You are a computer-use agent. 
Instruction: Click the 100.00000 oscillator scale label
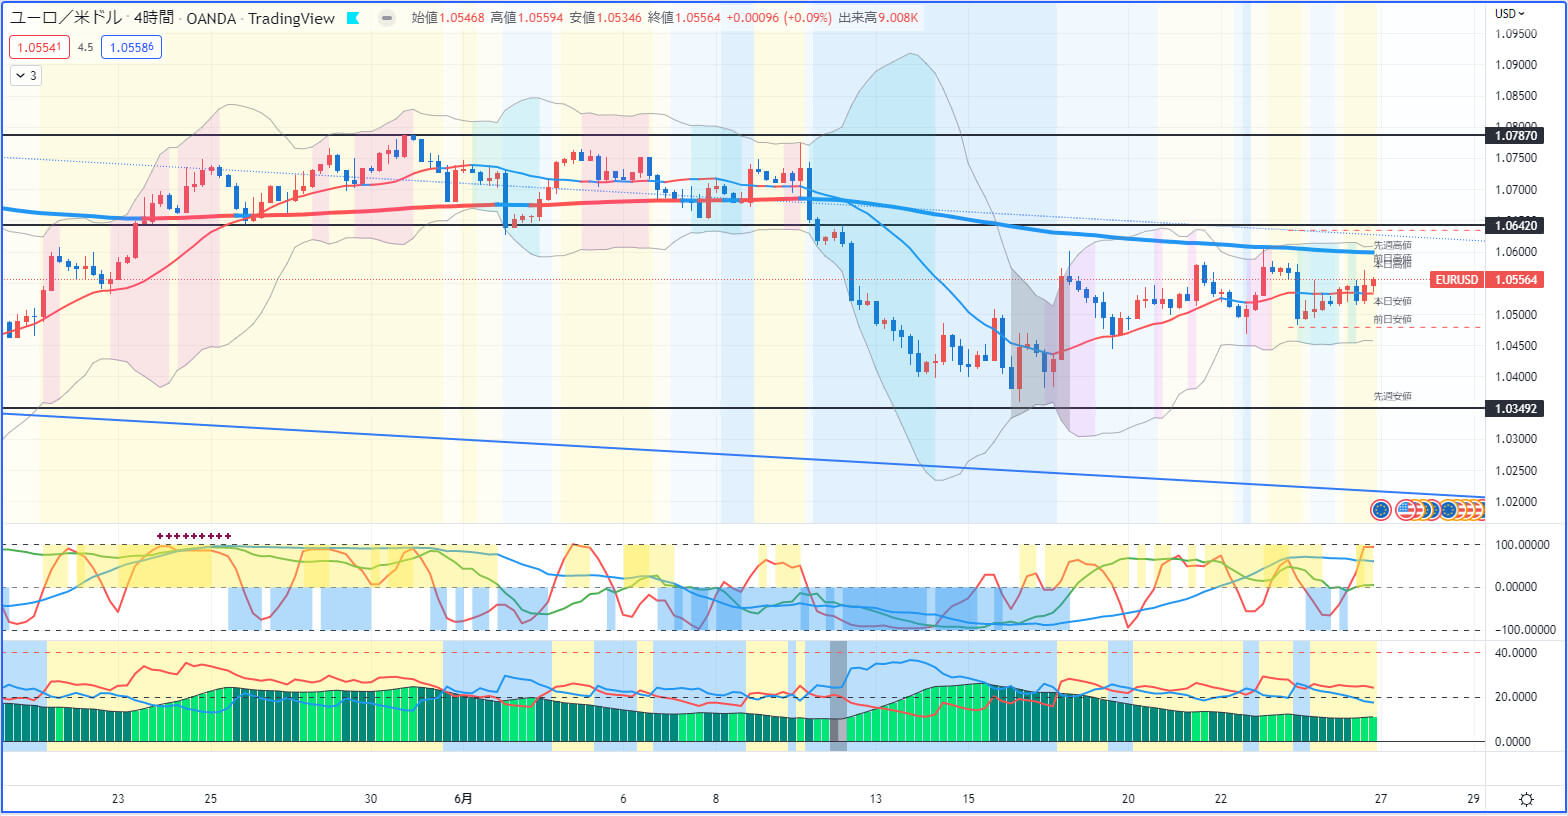(1522, 545)
